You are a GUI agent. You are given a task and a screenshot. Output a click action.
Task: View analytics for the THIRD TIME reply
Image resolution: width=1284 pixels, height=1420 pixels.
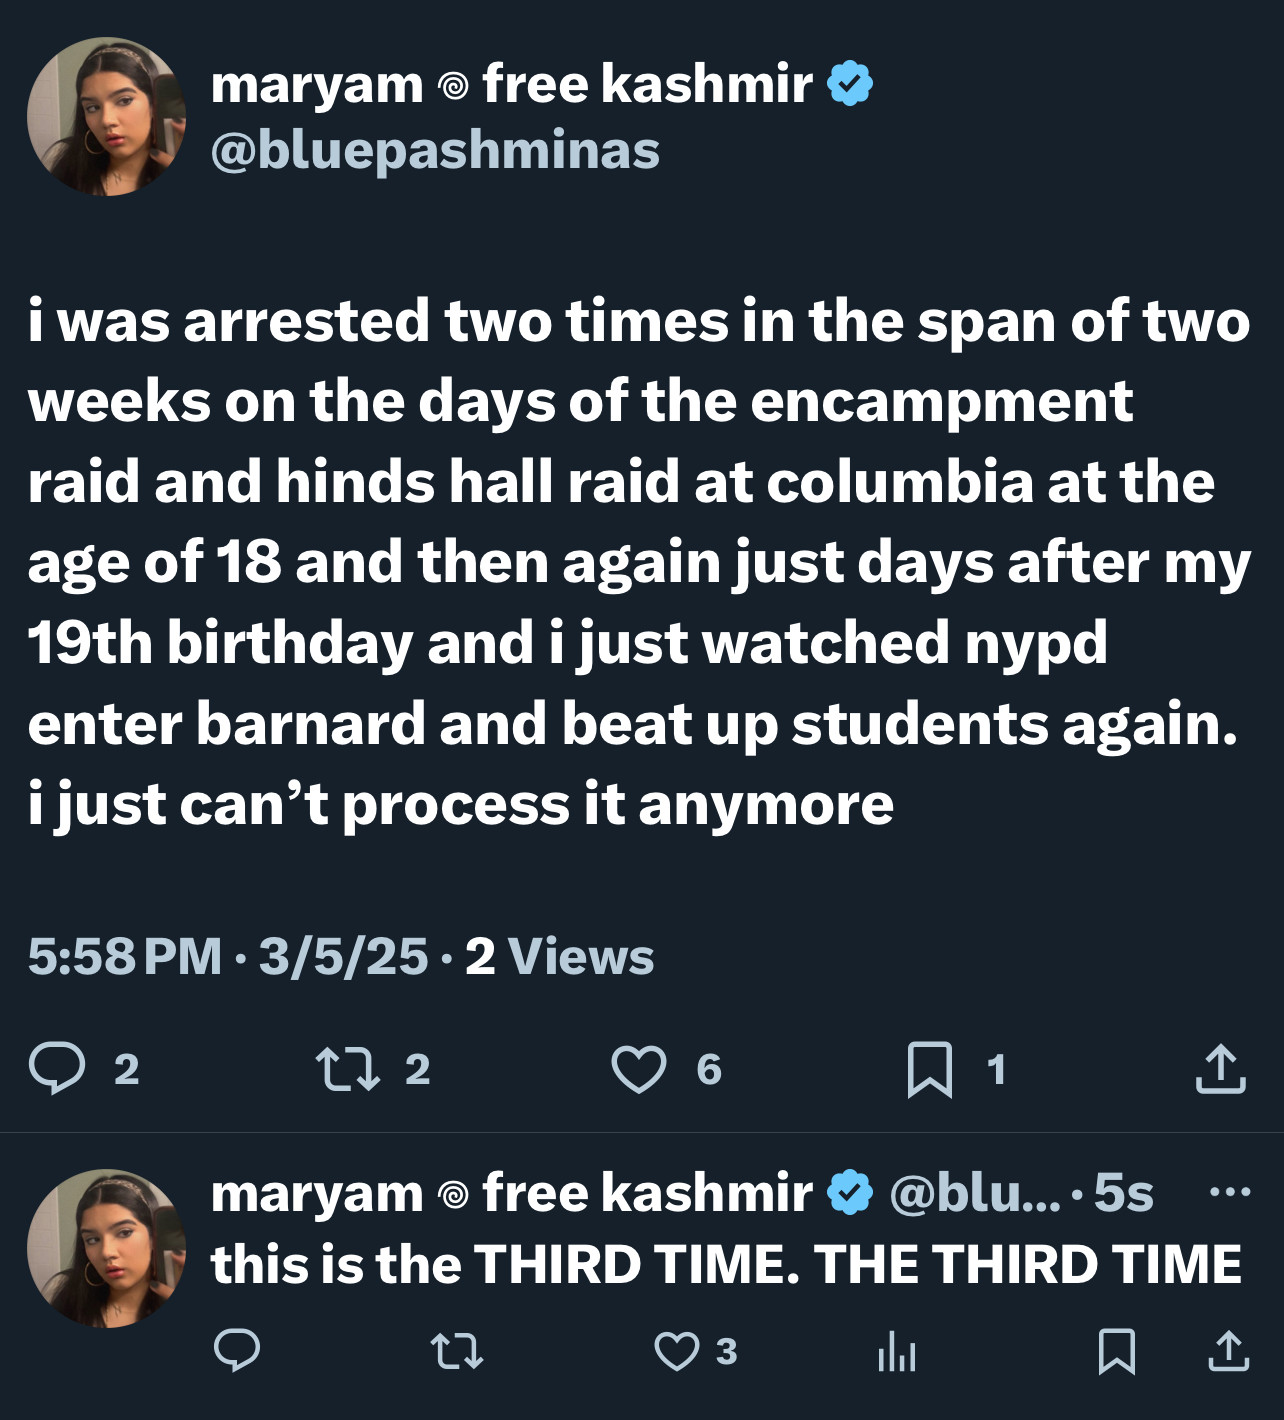(897, 1351)
